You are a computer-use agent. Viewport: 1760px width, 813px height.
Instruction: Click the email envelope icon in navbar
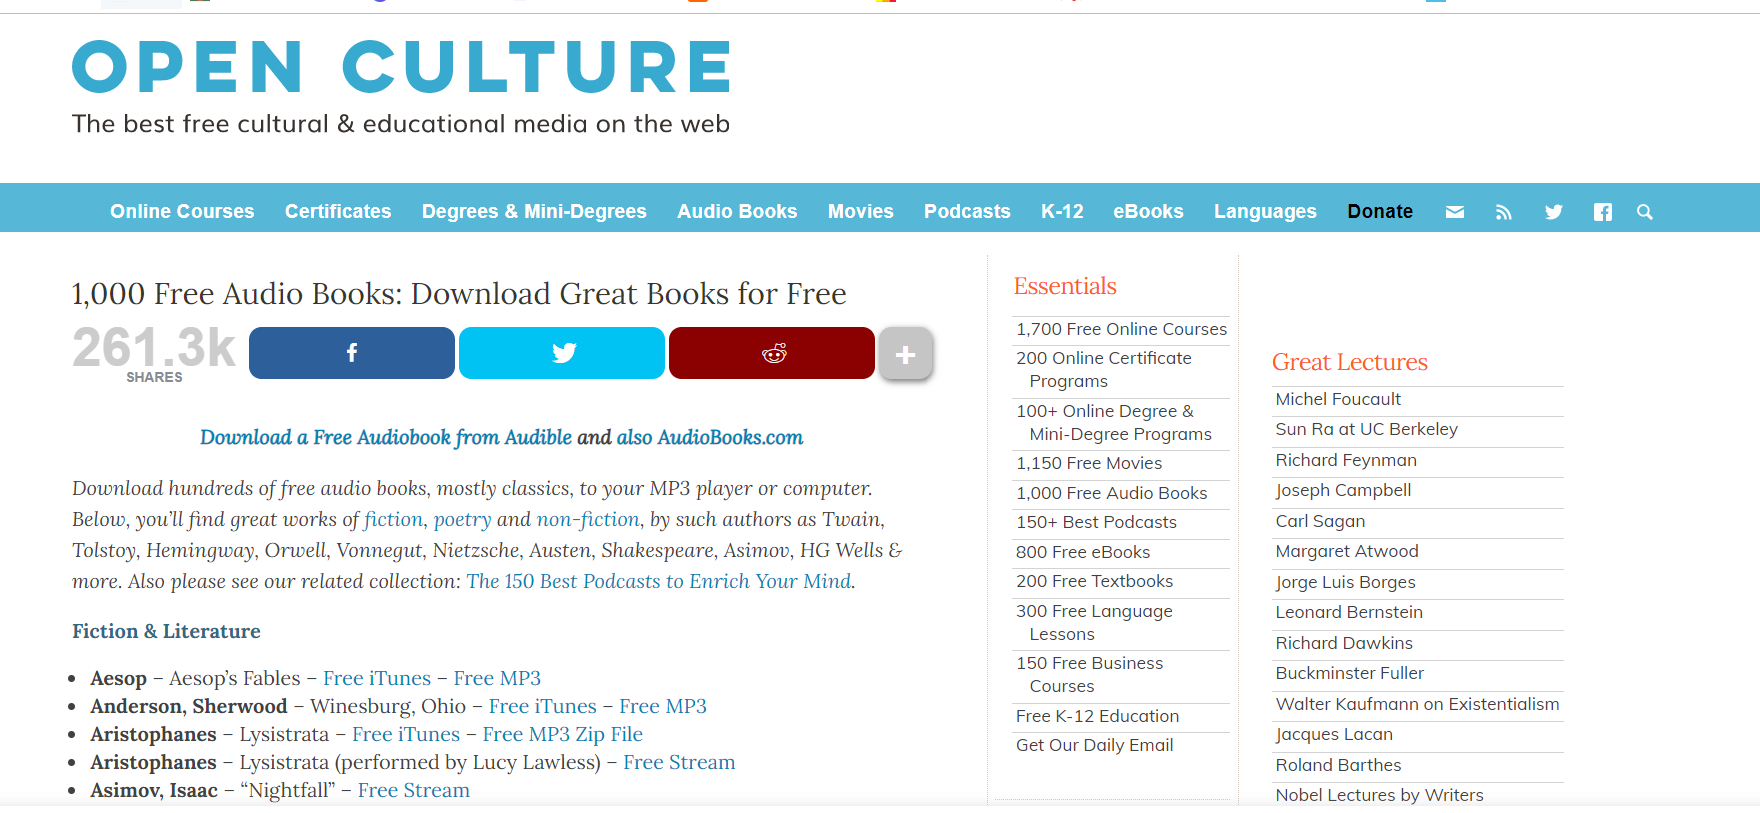coord(1455,212)
